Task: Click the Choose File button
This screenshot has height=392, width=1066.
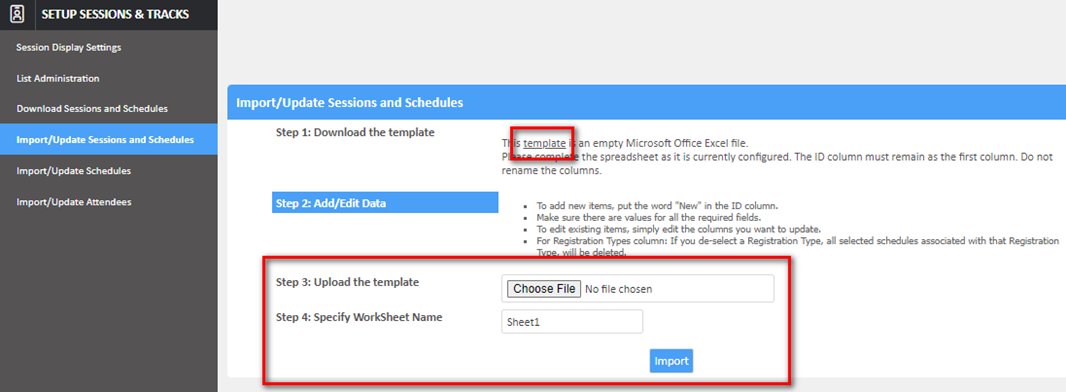Action: [x=543, y=289]
